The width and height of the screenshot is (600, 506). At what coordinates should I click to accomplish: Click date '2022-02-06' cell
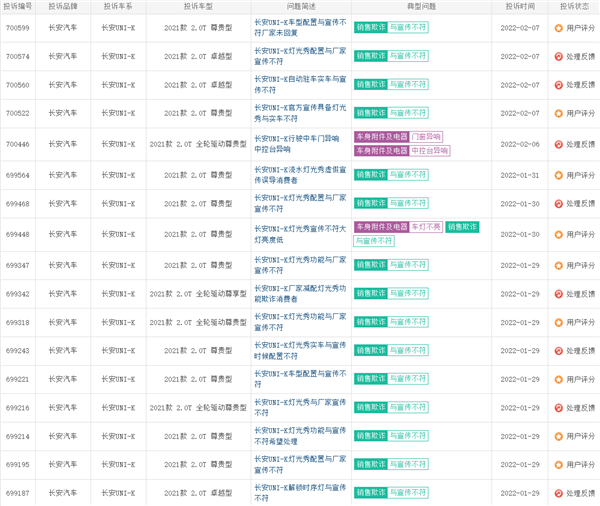520,144
